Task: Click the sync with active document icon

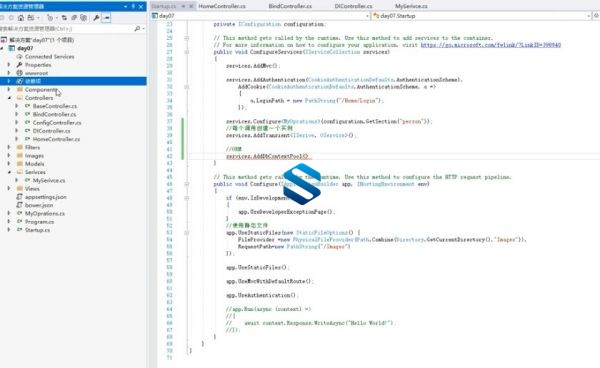Action: (64, 18)
